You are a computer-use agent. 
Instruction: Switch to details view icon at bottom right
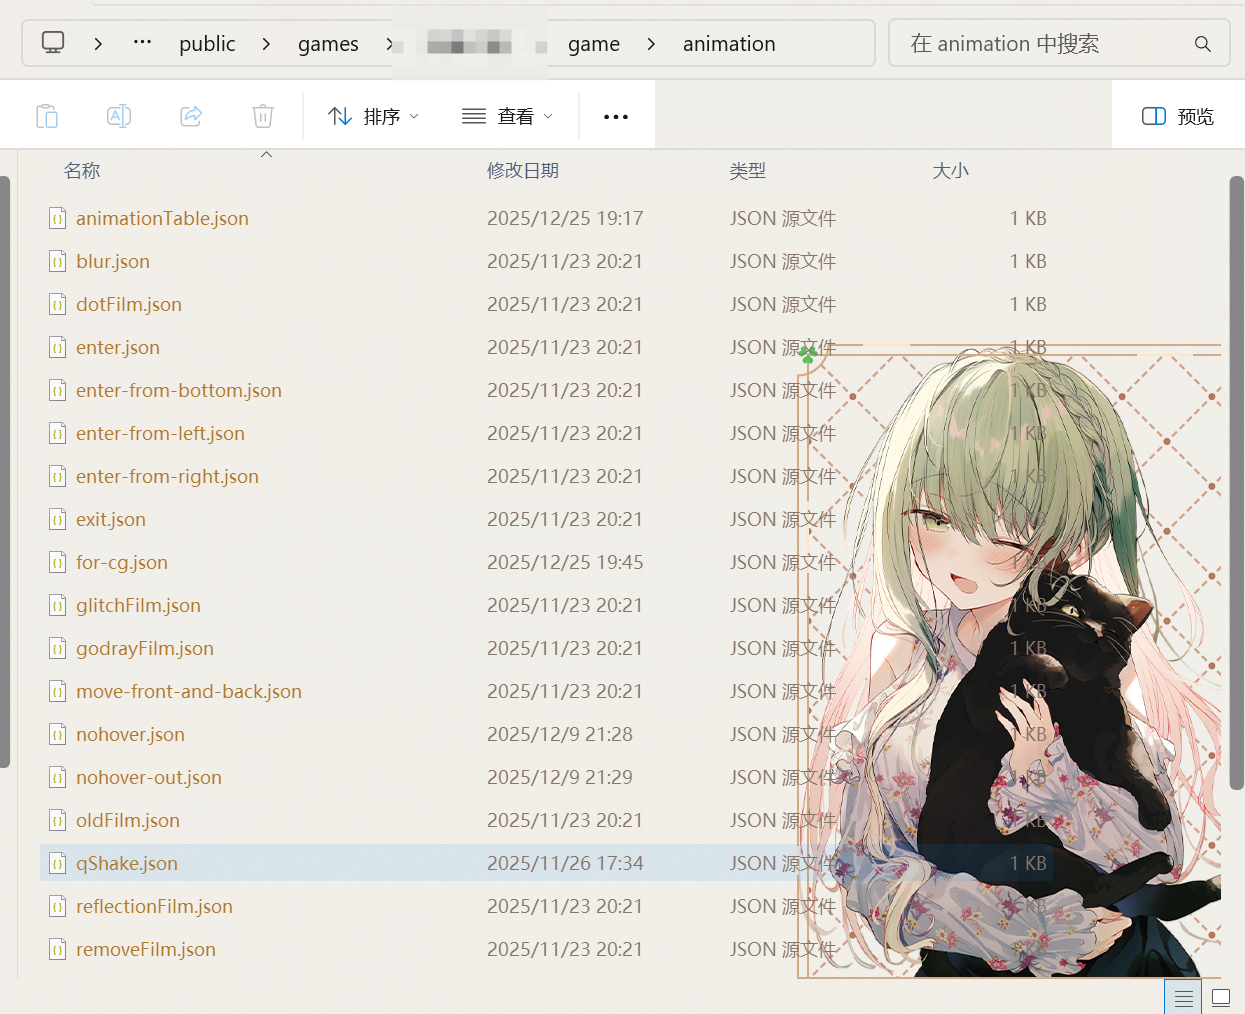point(1183,998)
